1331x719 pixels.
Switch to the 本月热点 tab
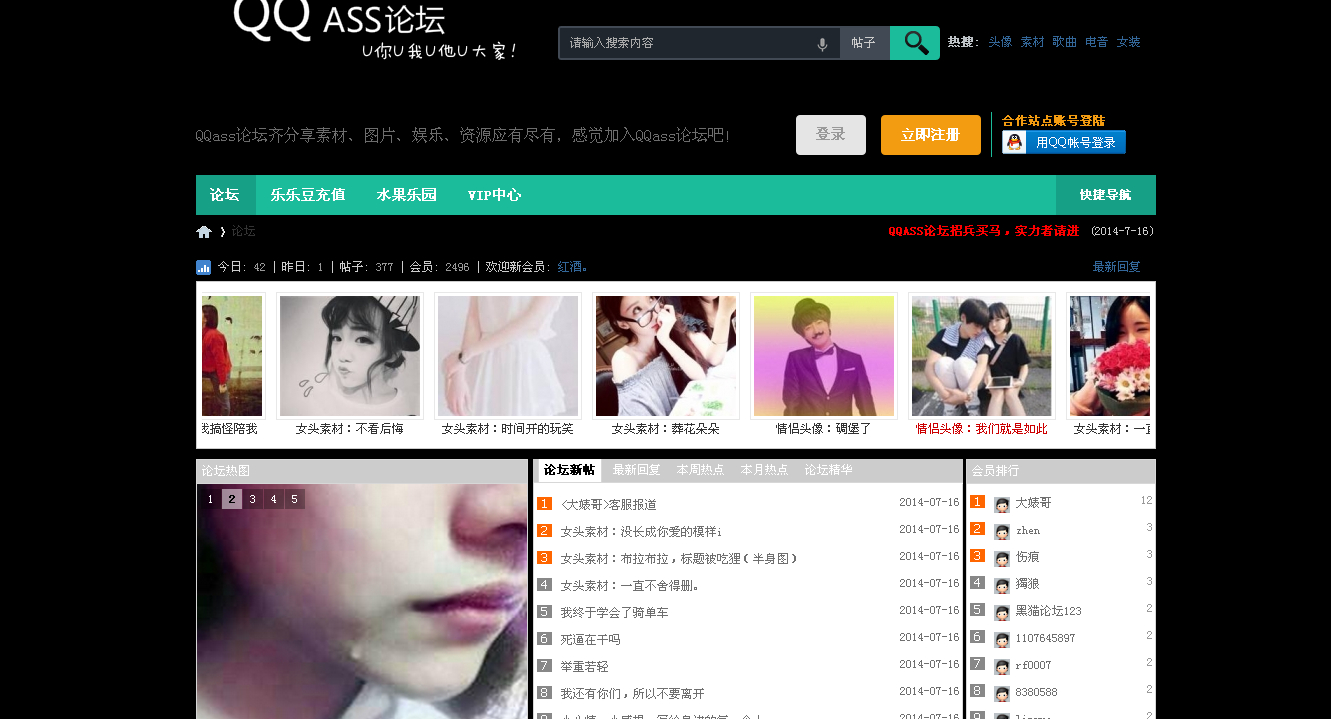coord(764,470)
